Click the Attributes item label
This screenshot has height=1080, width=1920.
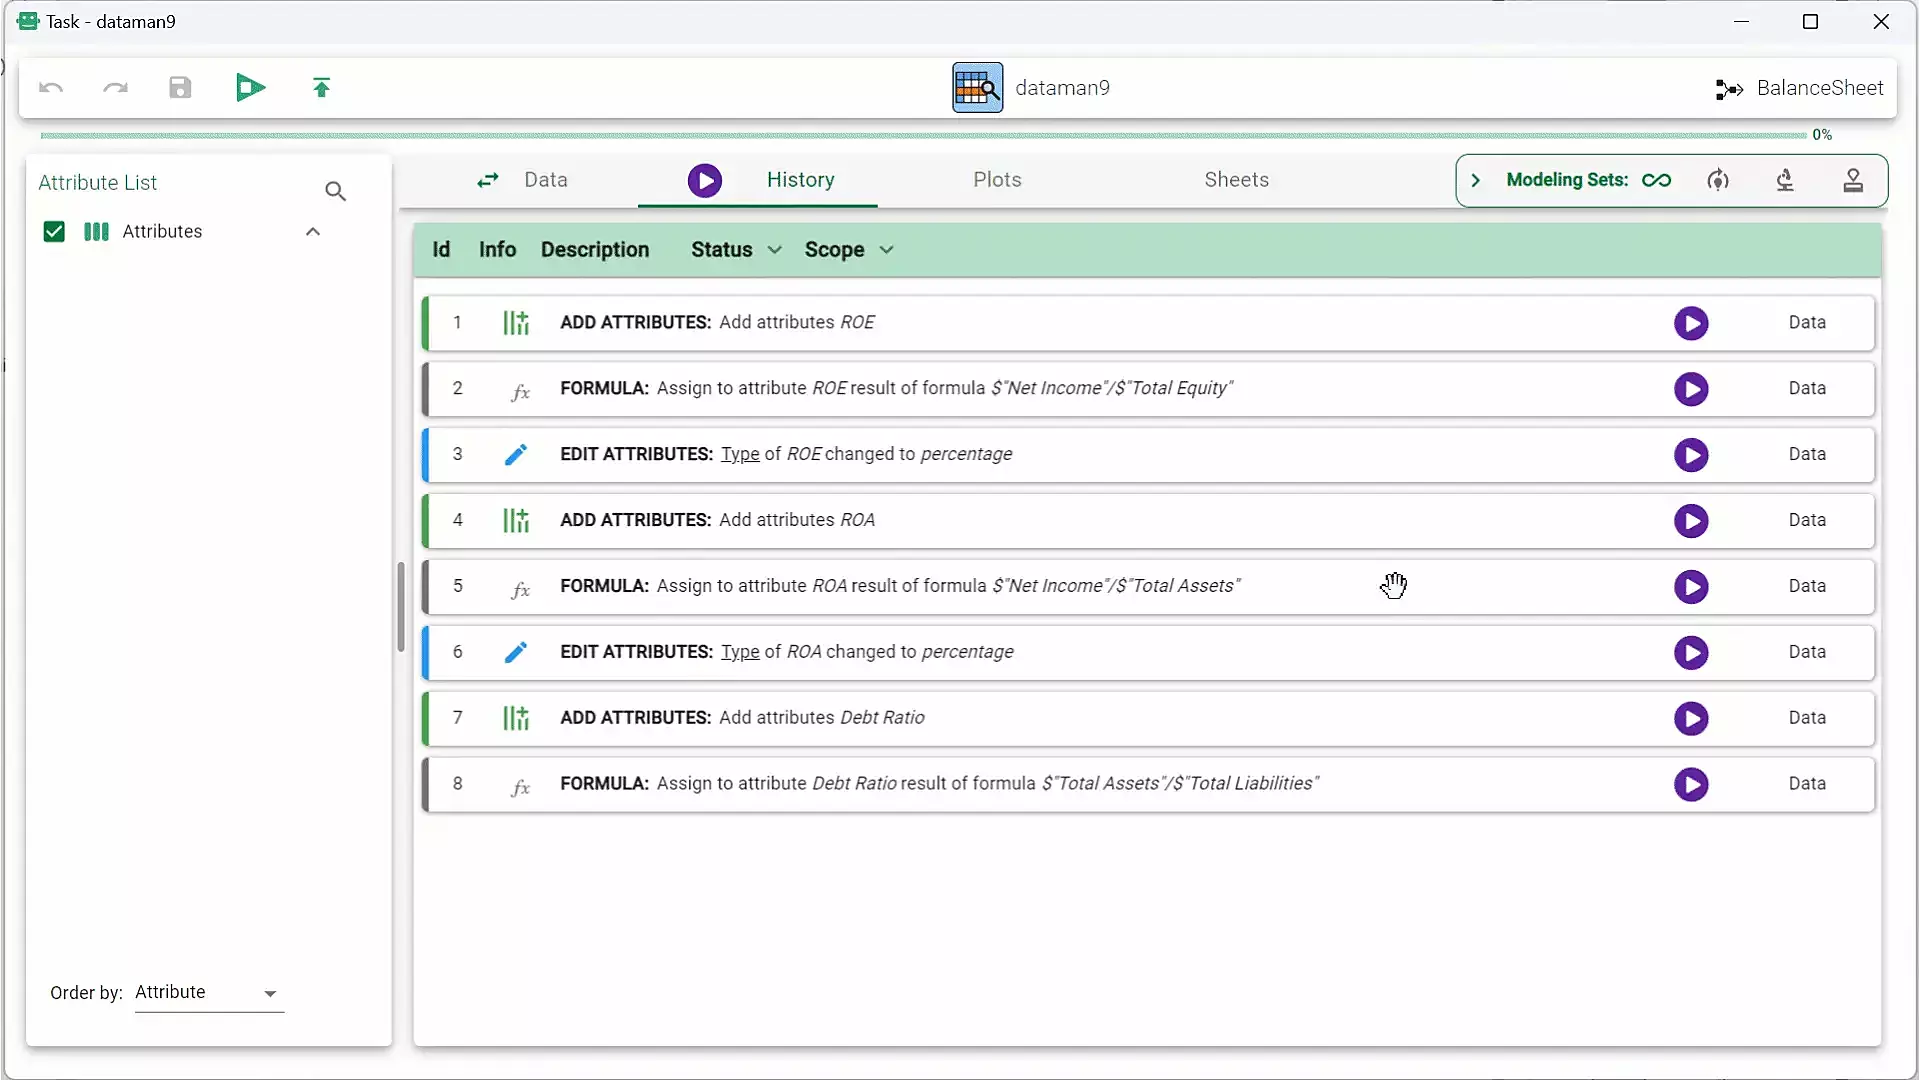coord(162,232)
